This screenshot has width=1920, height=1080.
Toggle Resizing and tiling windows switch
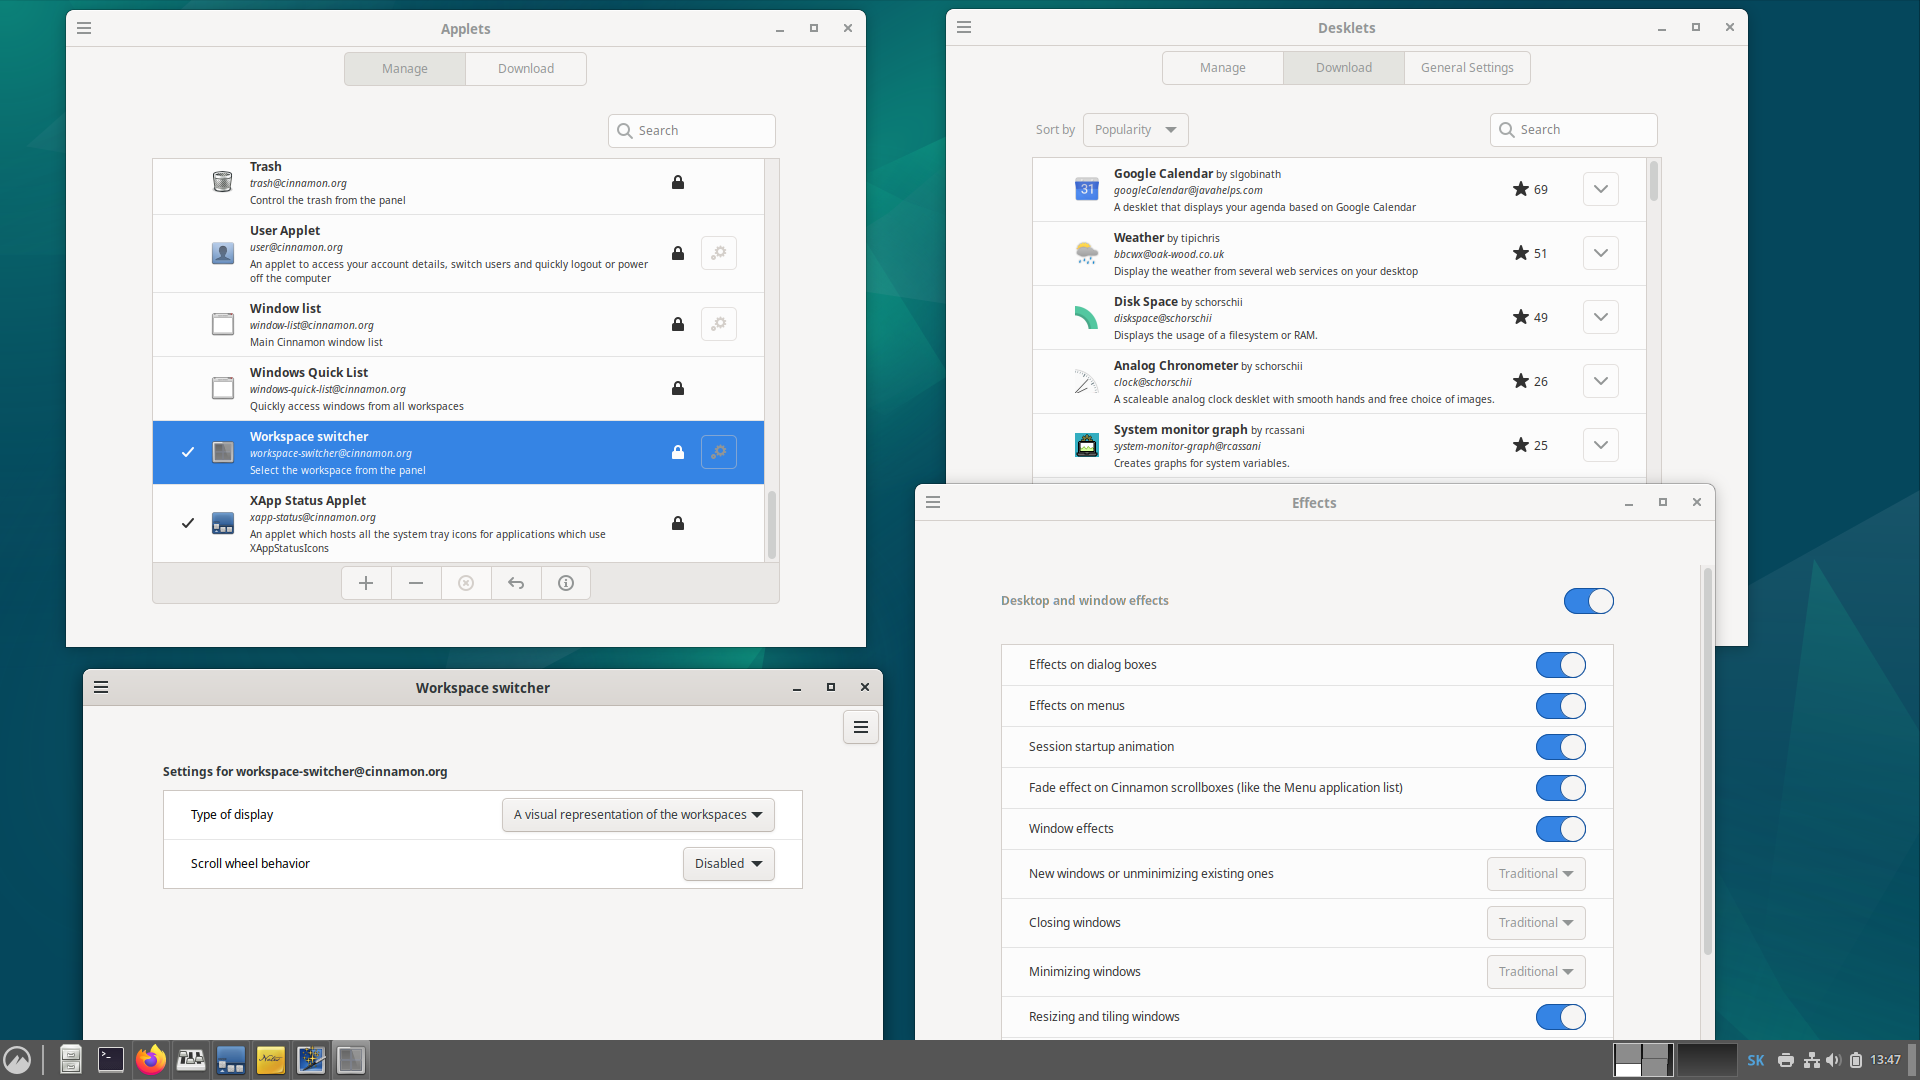1561,1017
